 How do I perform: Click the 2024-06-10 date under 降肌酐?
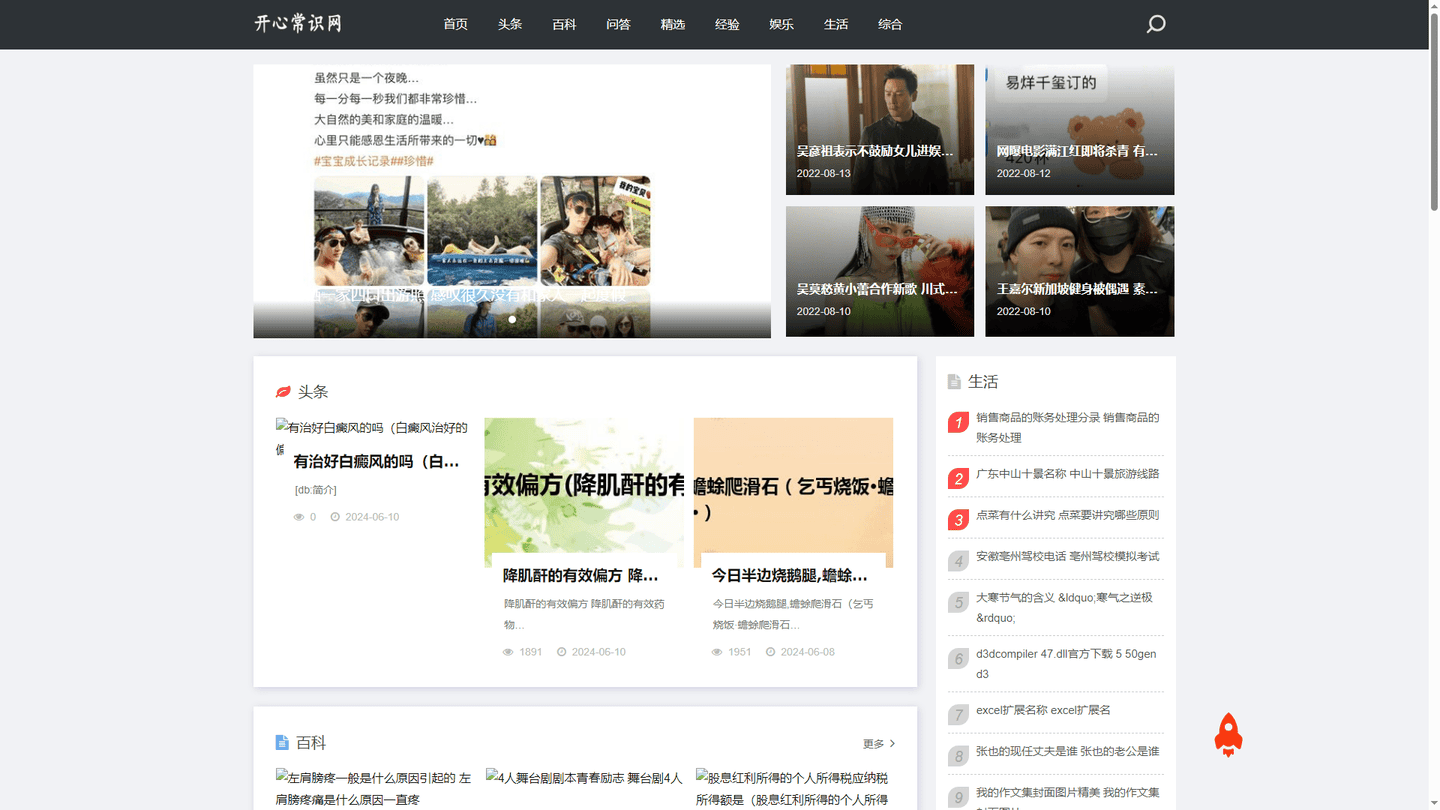click(x=599, y=652)
